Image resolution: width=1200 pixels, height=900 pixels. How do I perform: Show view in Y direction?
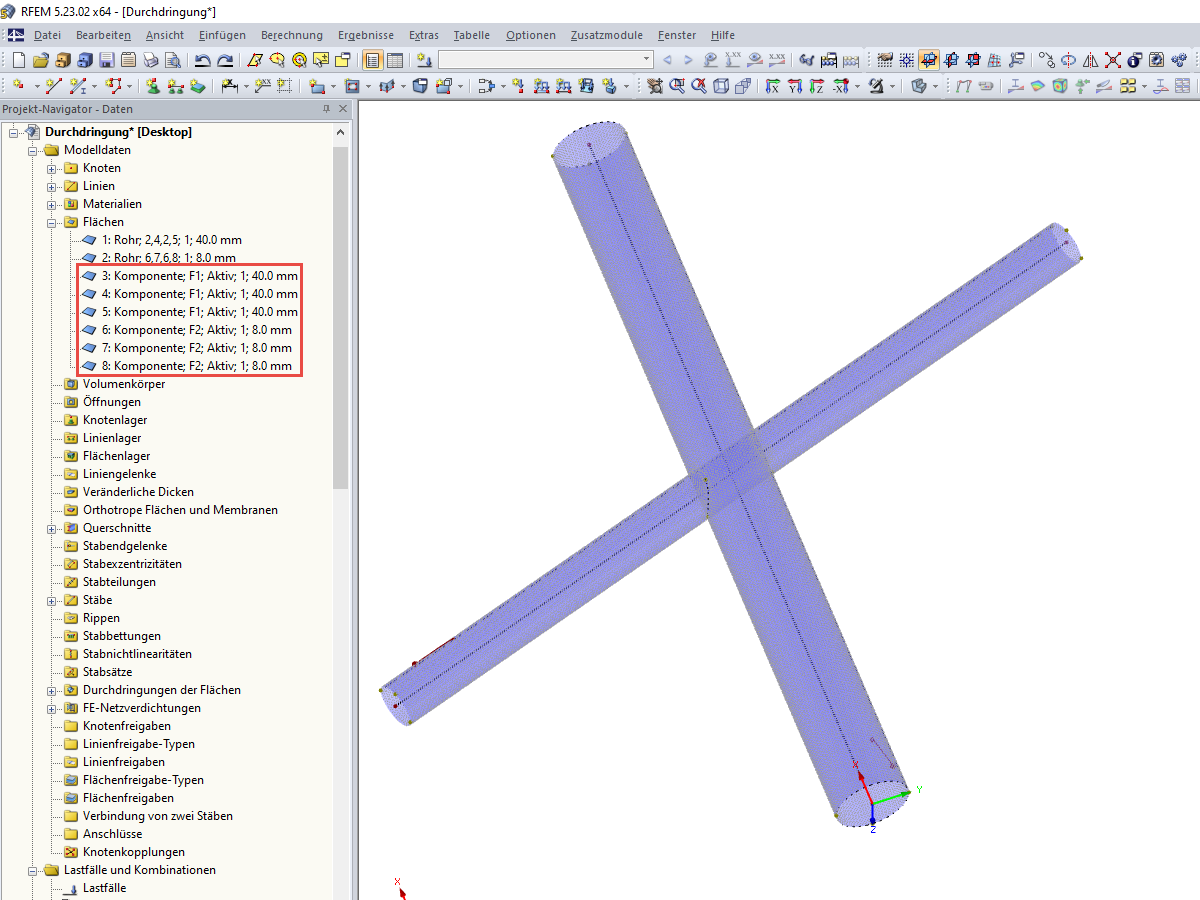pos(794,86)
